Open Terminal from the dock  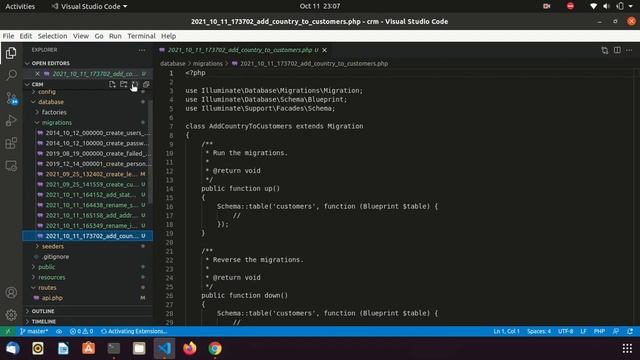click(113, 348)
